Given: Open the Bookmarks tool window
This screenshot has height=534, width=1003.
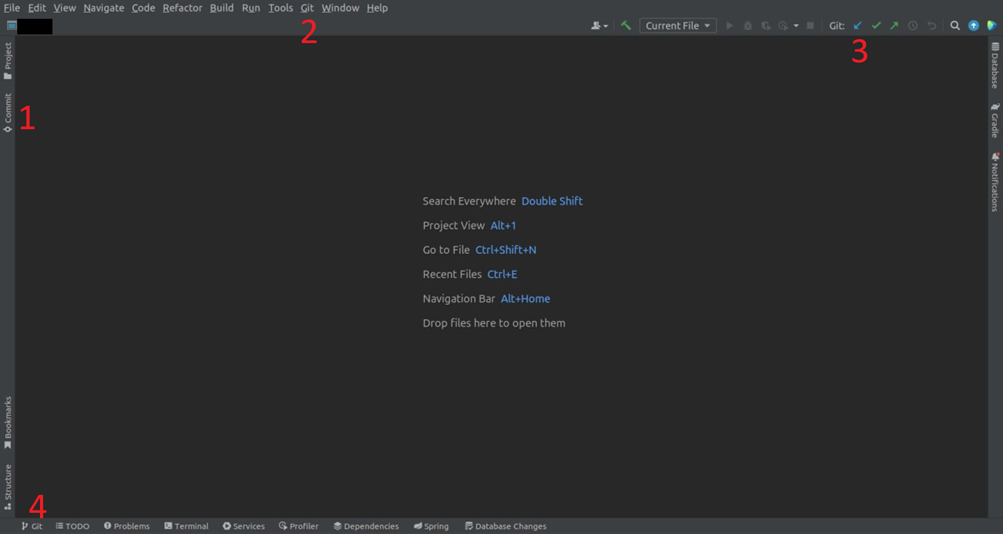Looking at the screenshot, I should pos(8,422).
